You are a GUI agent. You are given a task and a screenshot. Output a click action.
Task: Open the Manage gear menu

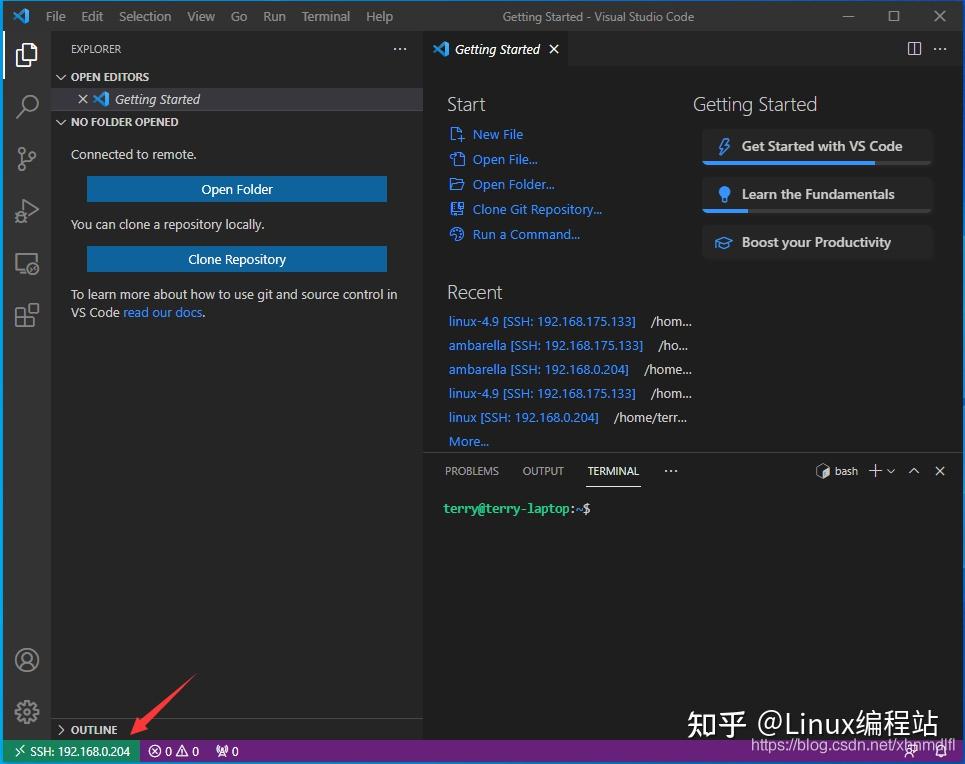pos(26,712)
